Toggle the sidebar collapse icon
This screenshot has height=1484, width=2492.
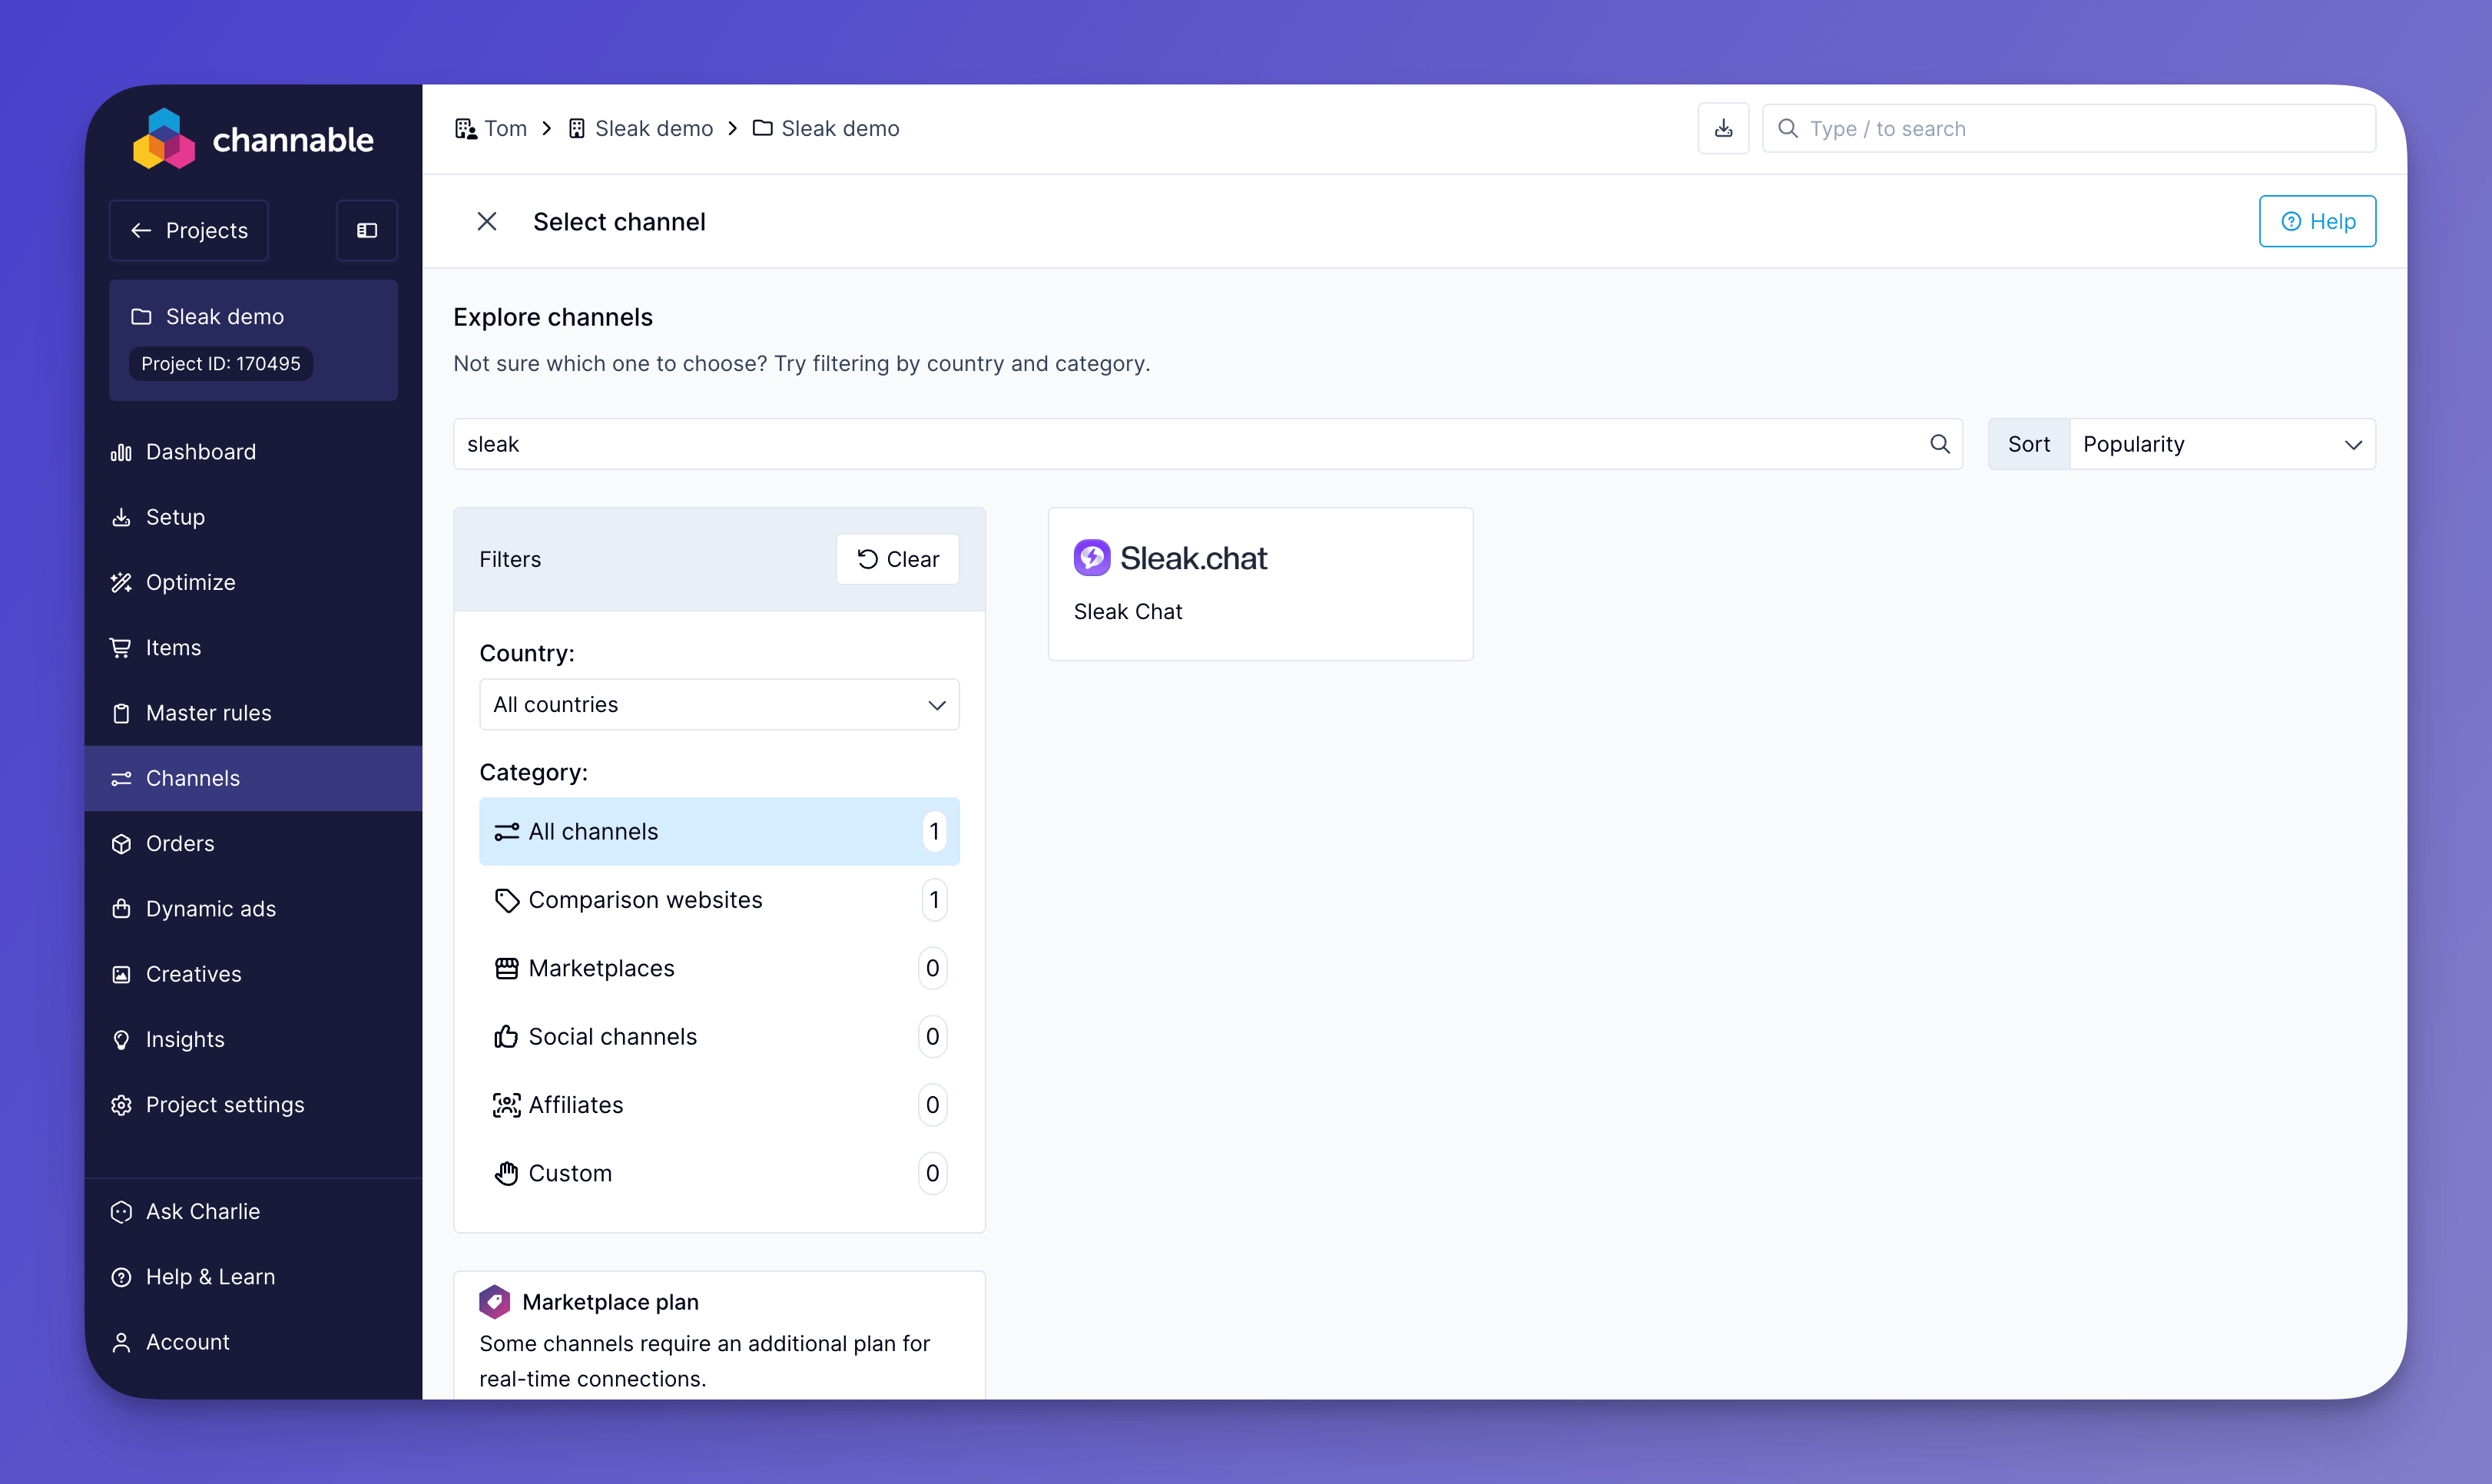point(367,231)
